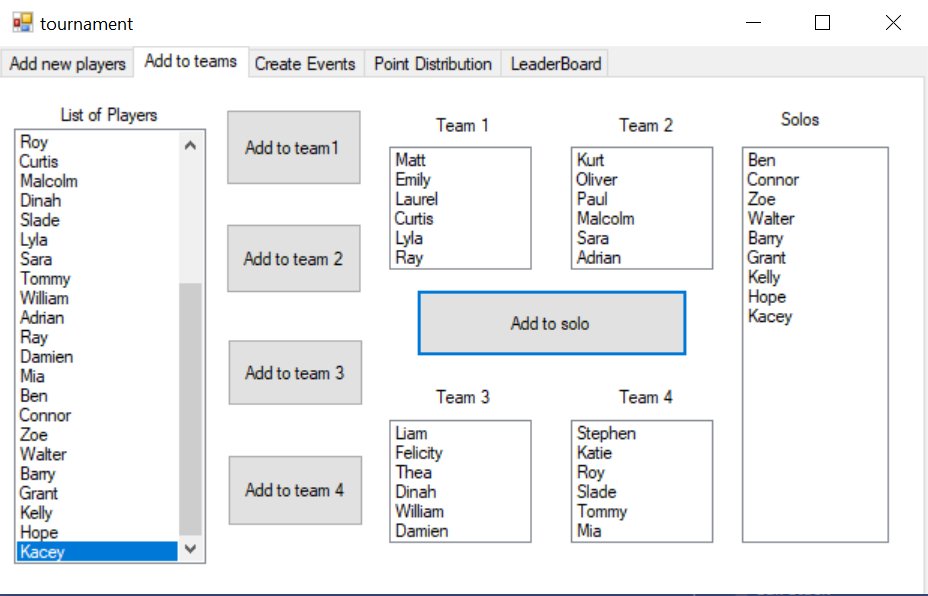
Task: Select Mia in List of Players
Action: click(97, 376)
